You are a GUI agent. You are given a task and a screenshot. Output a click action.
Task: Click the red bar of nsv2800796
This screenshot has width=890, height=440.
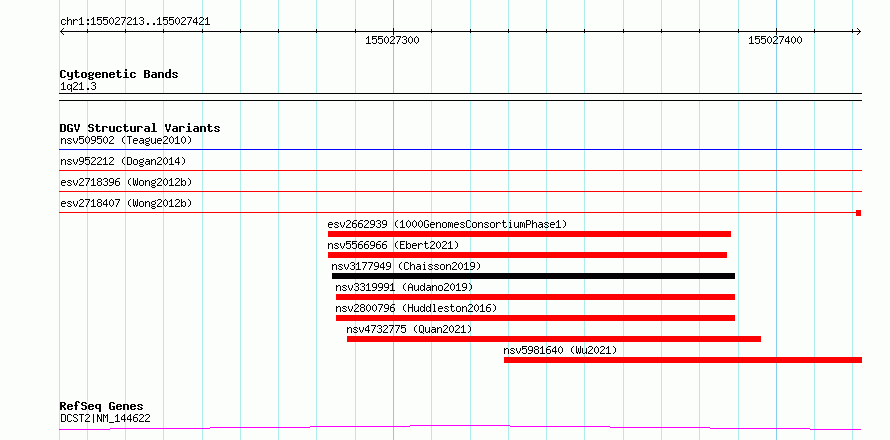pyautogui.click(x=535, y=318)
